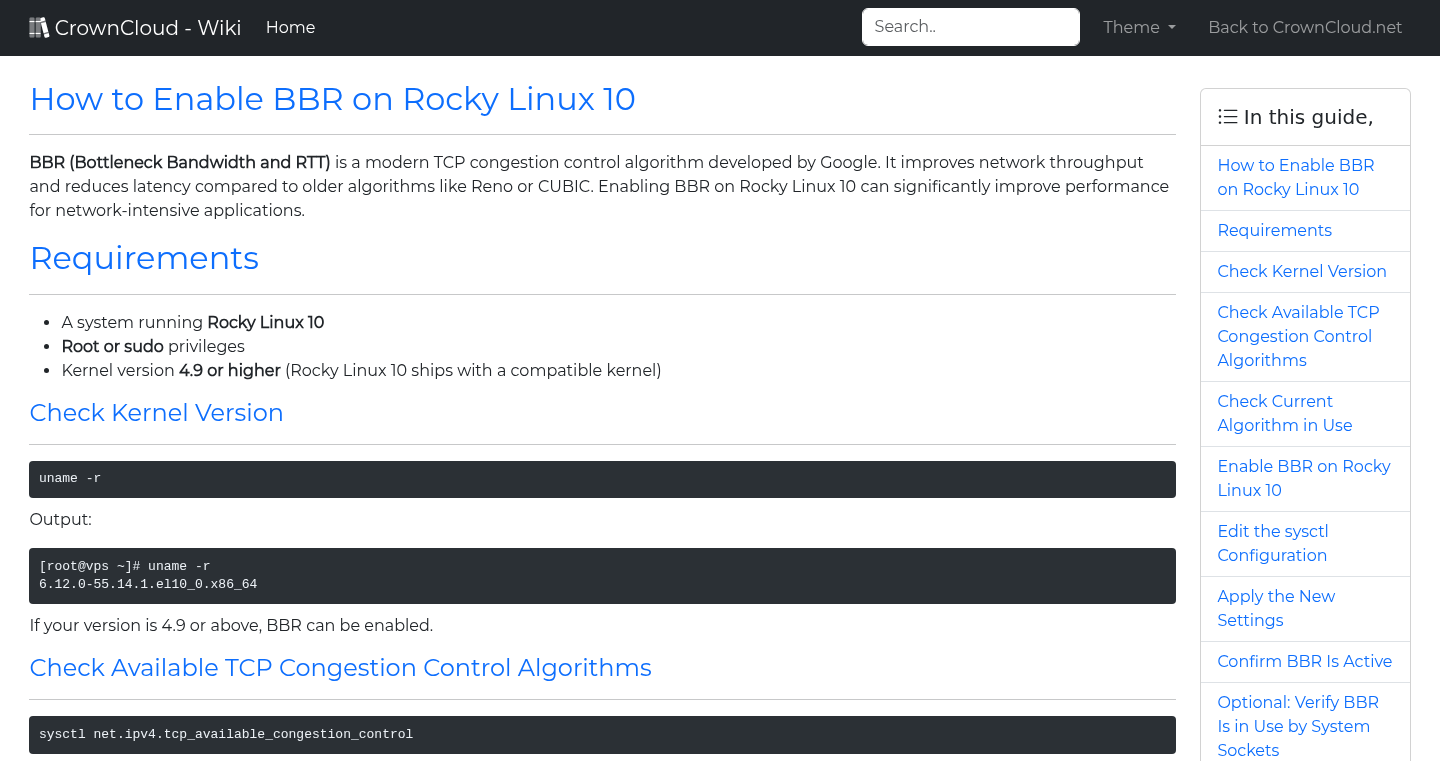The height and width of the screenshot is (761, 1440).
Task: Click the top sidebar link "How to Enable BBR on Rocky Linux 10"
Action: (x=1296, y=177)
